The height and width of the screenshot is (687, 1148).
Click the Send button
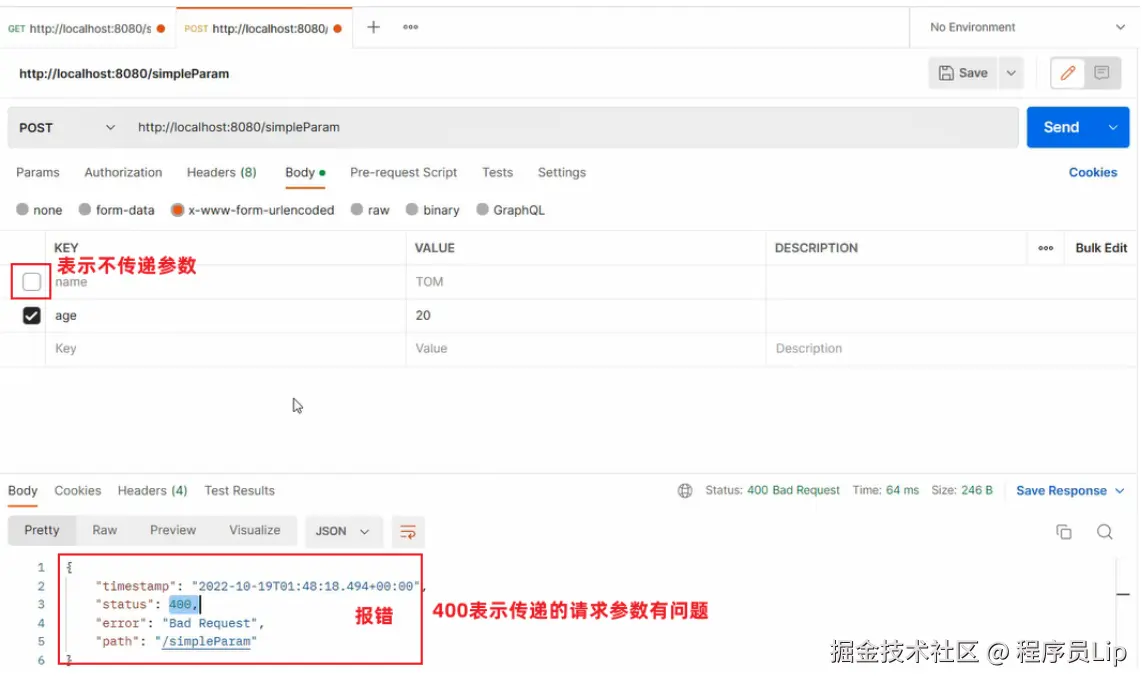(x=1062, y=127)
